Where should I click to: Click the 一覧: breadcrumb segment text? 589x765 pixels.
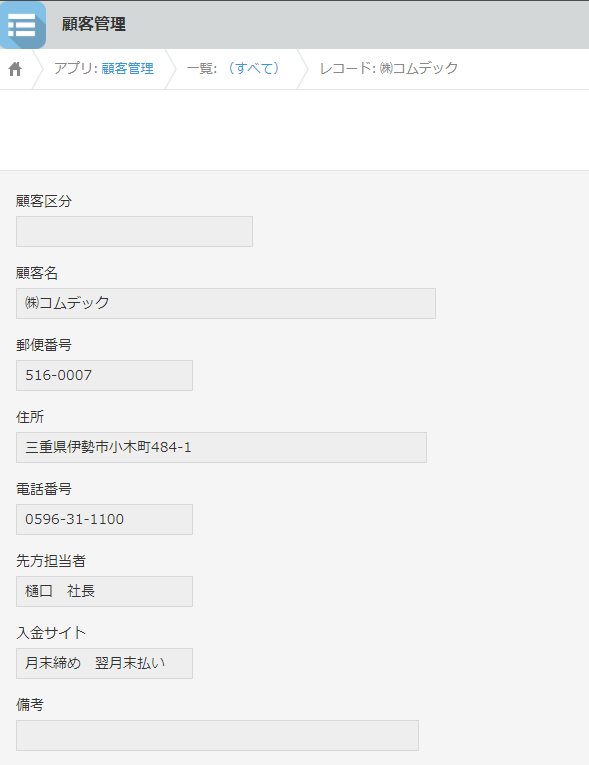tap(202, 68)
